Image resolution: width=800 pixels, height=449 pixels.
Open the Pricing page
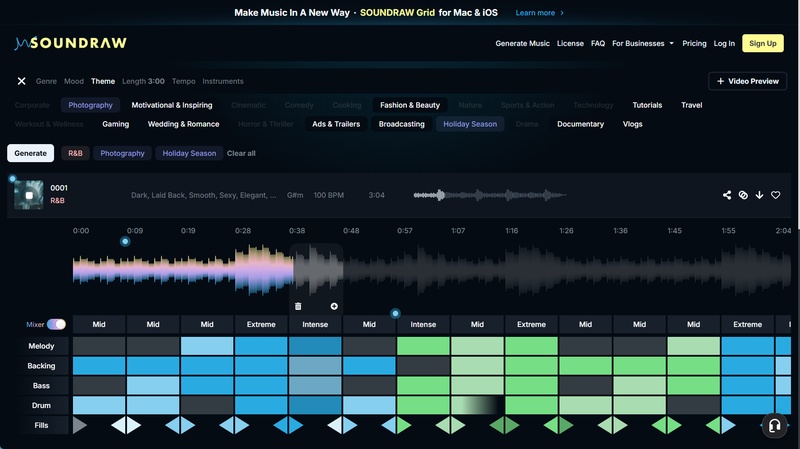click(x=694, y=43)
